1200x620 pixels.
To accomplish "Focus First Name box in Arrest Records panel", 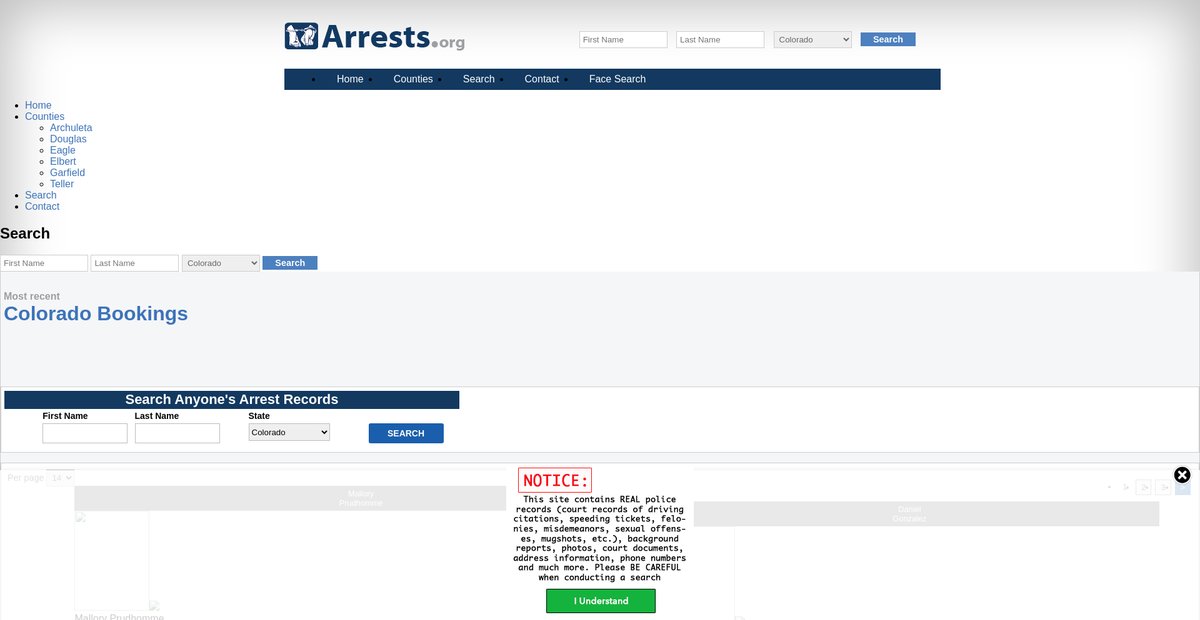I will pyautogui.click(x=85, y=433).
